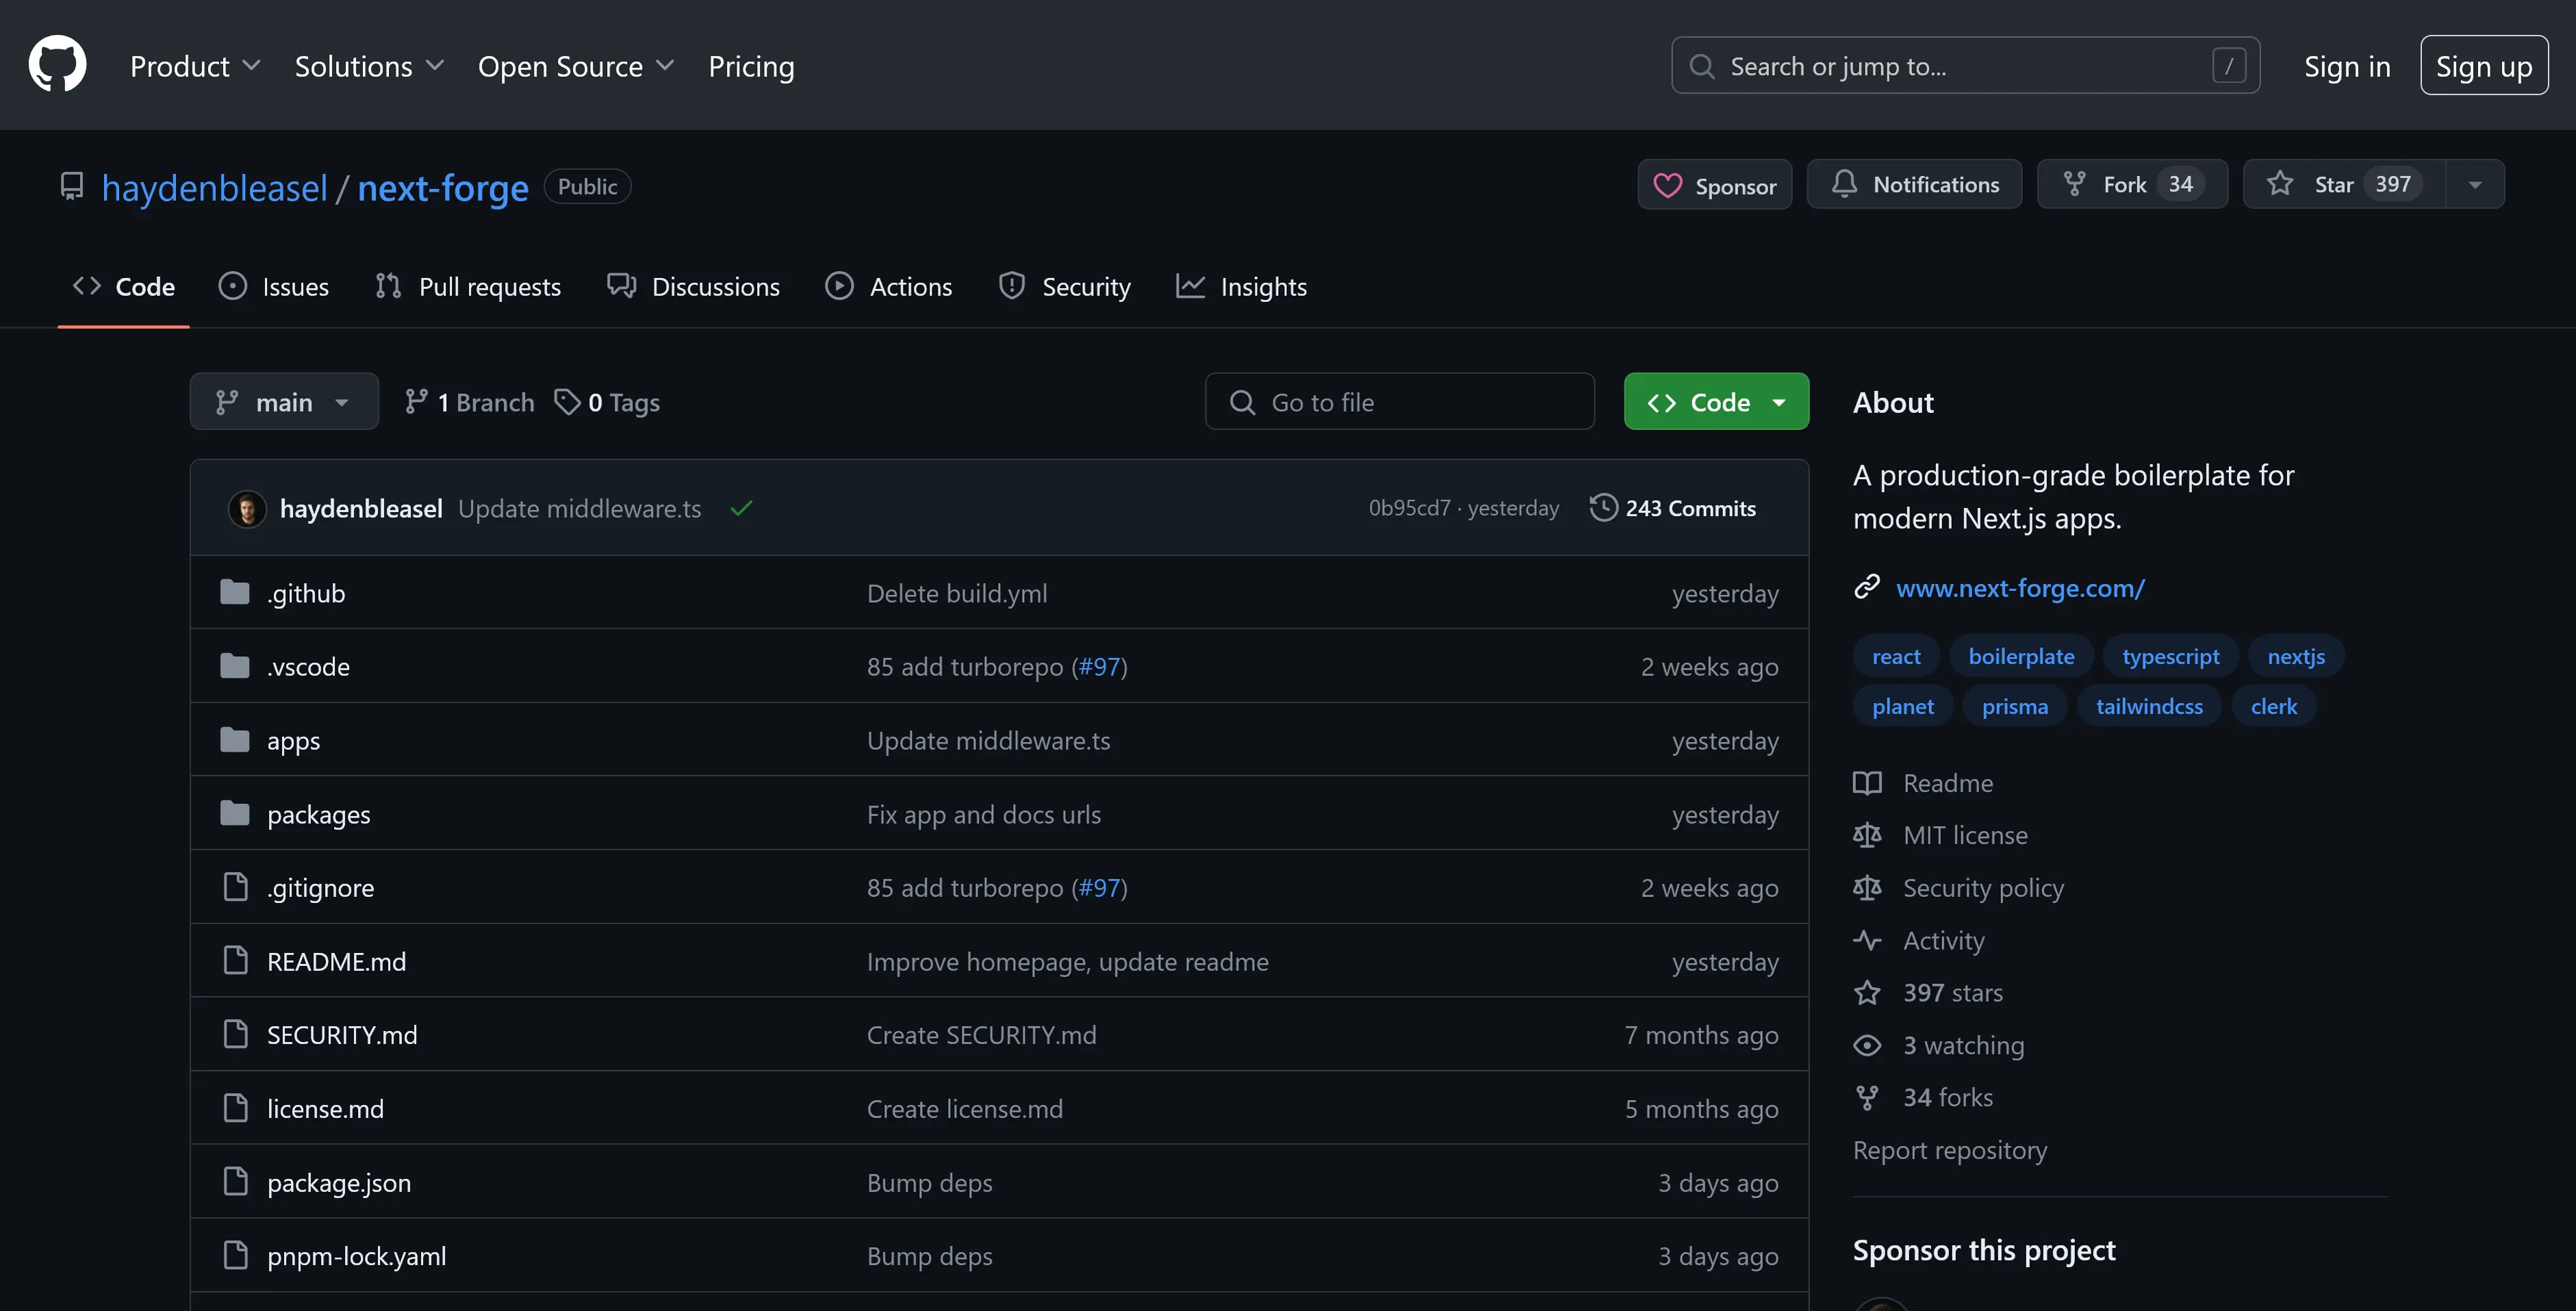Click the Go to file search field

click(x=1400, y=402)
